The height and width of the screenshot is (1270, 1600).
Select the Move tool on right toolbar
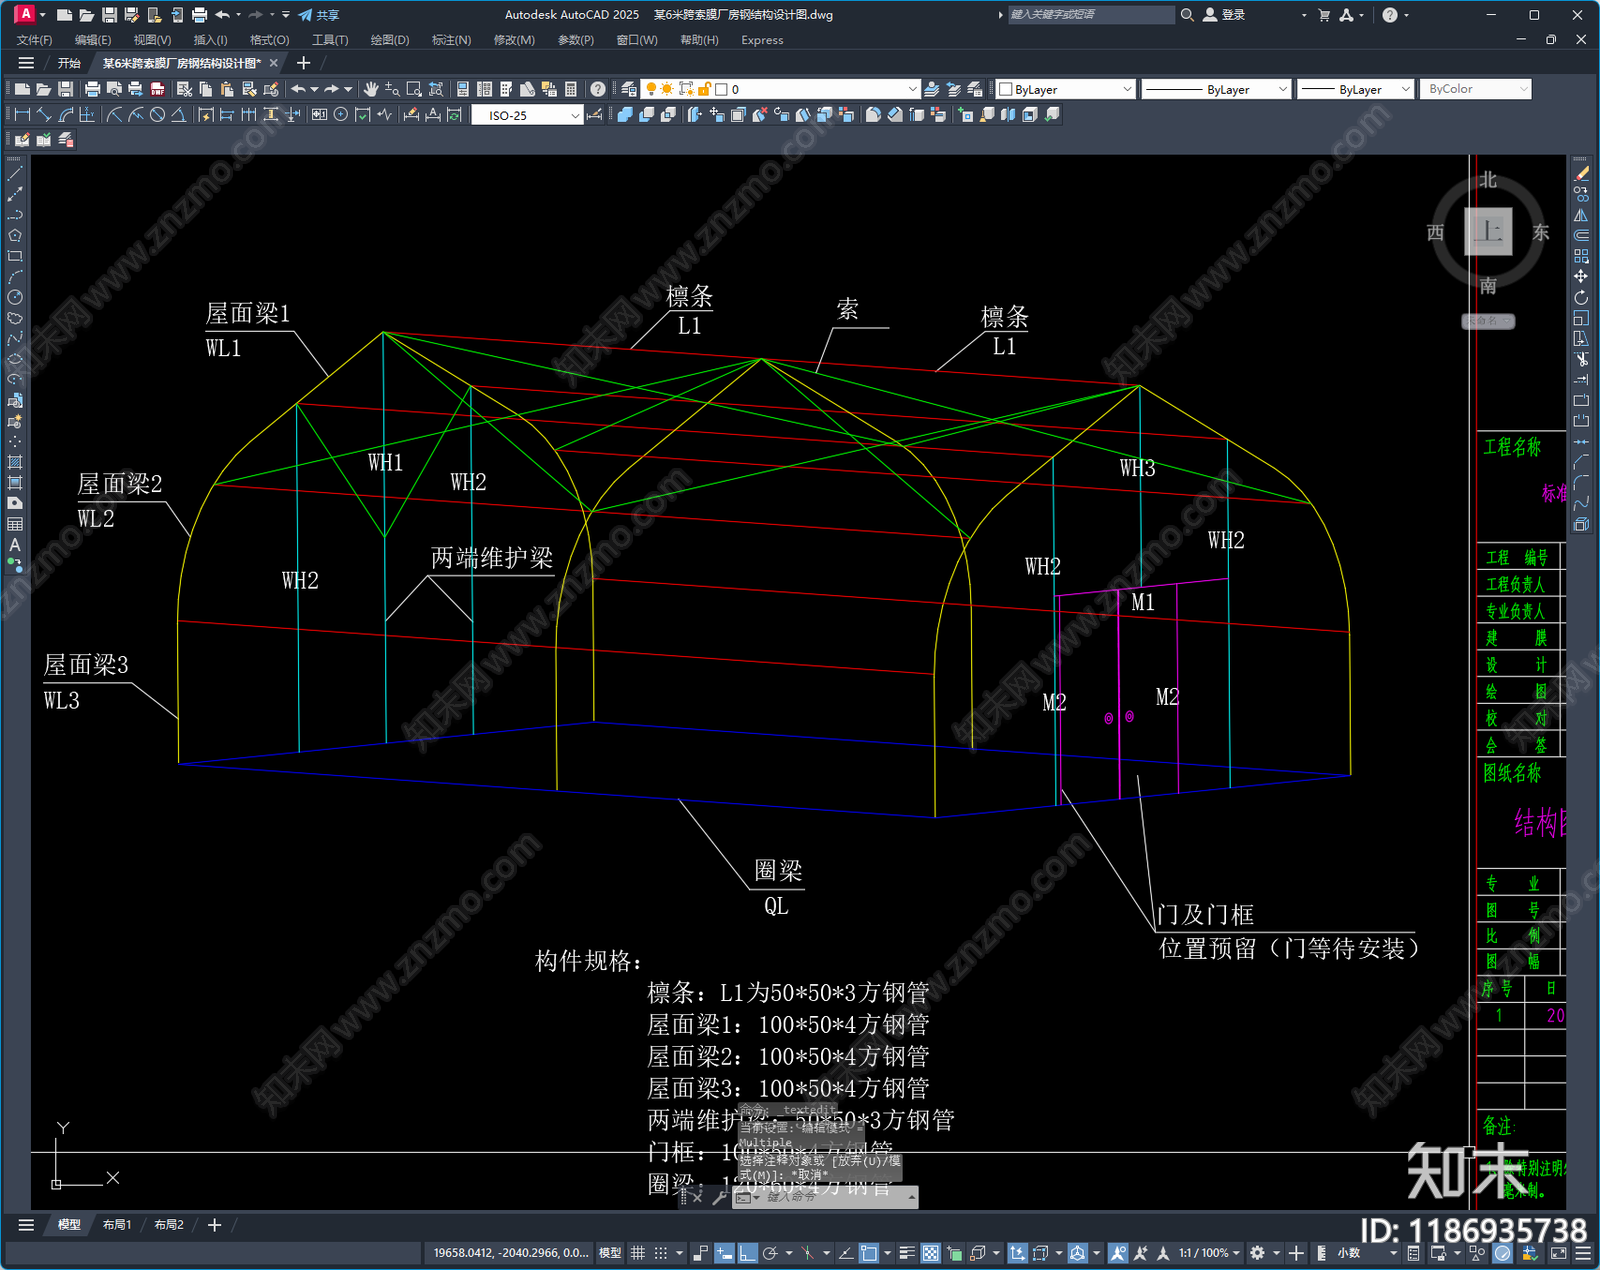[1581, 277]
